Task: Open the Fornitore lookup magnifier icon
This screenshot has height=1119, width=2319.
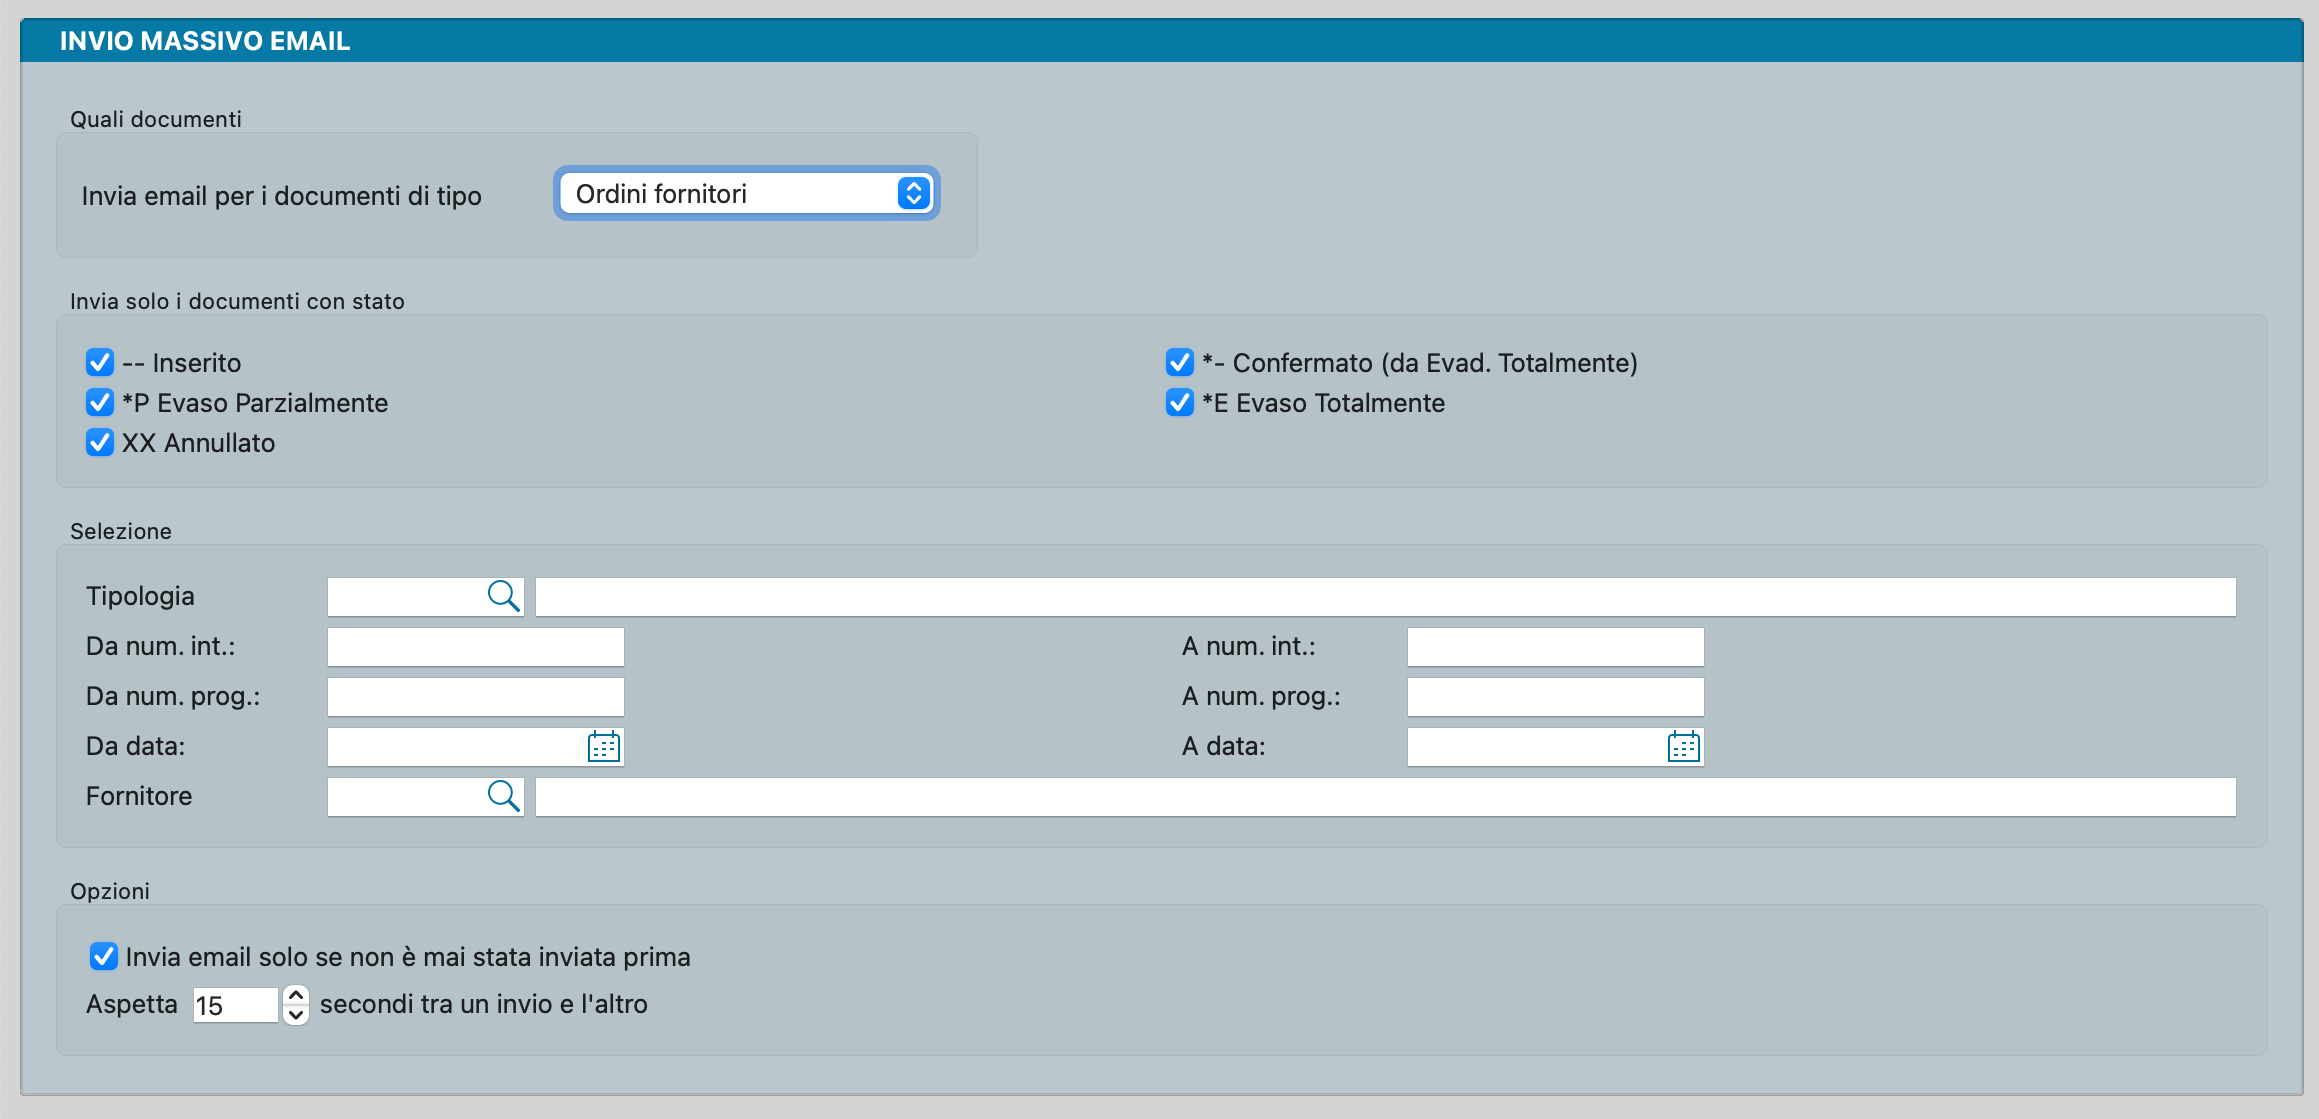Action: click(503, 796)
